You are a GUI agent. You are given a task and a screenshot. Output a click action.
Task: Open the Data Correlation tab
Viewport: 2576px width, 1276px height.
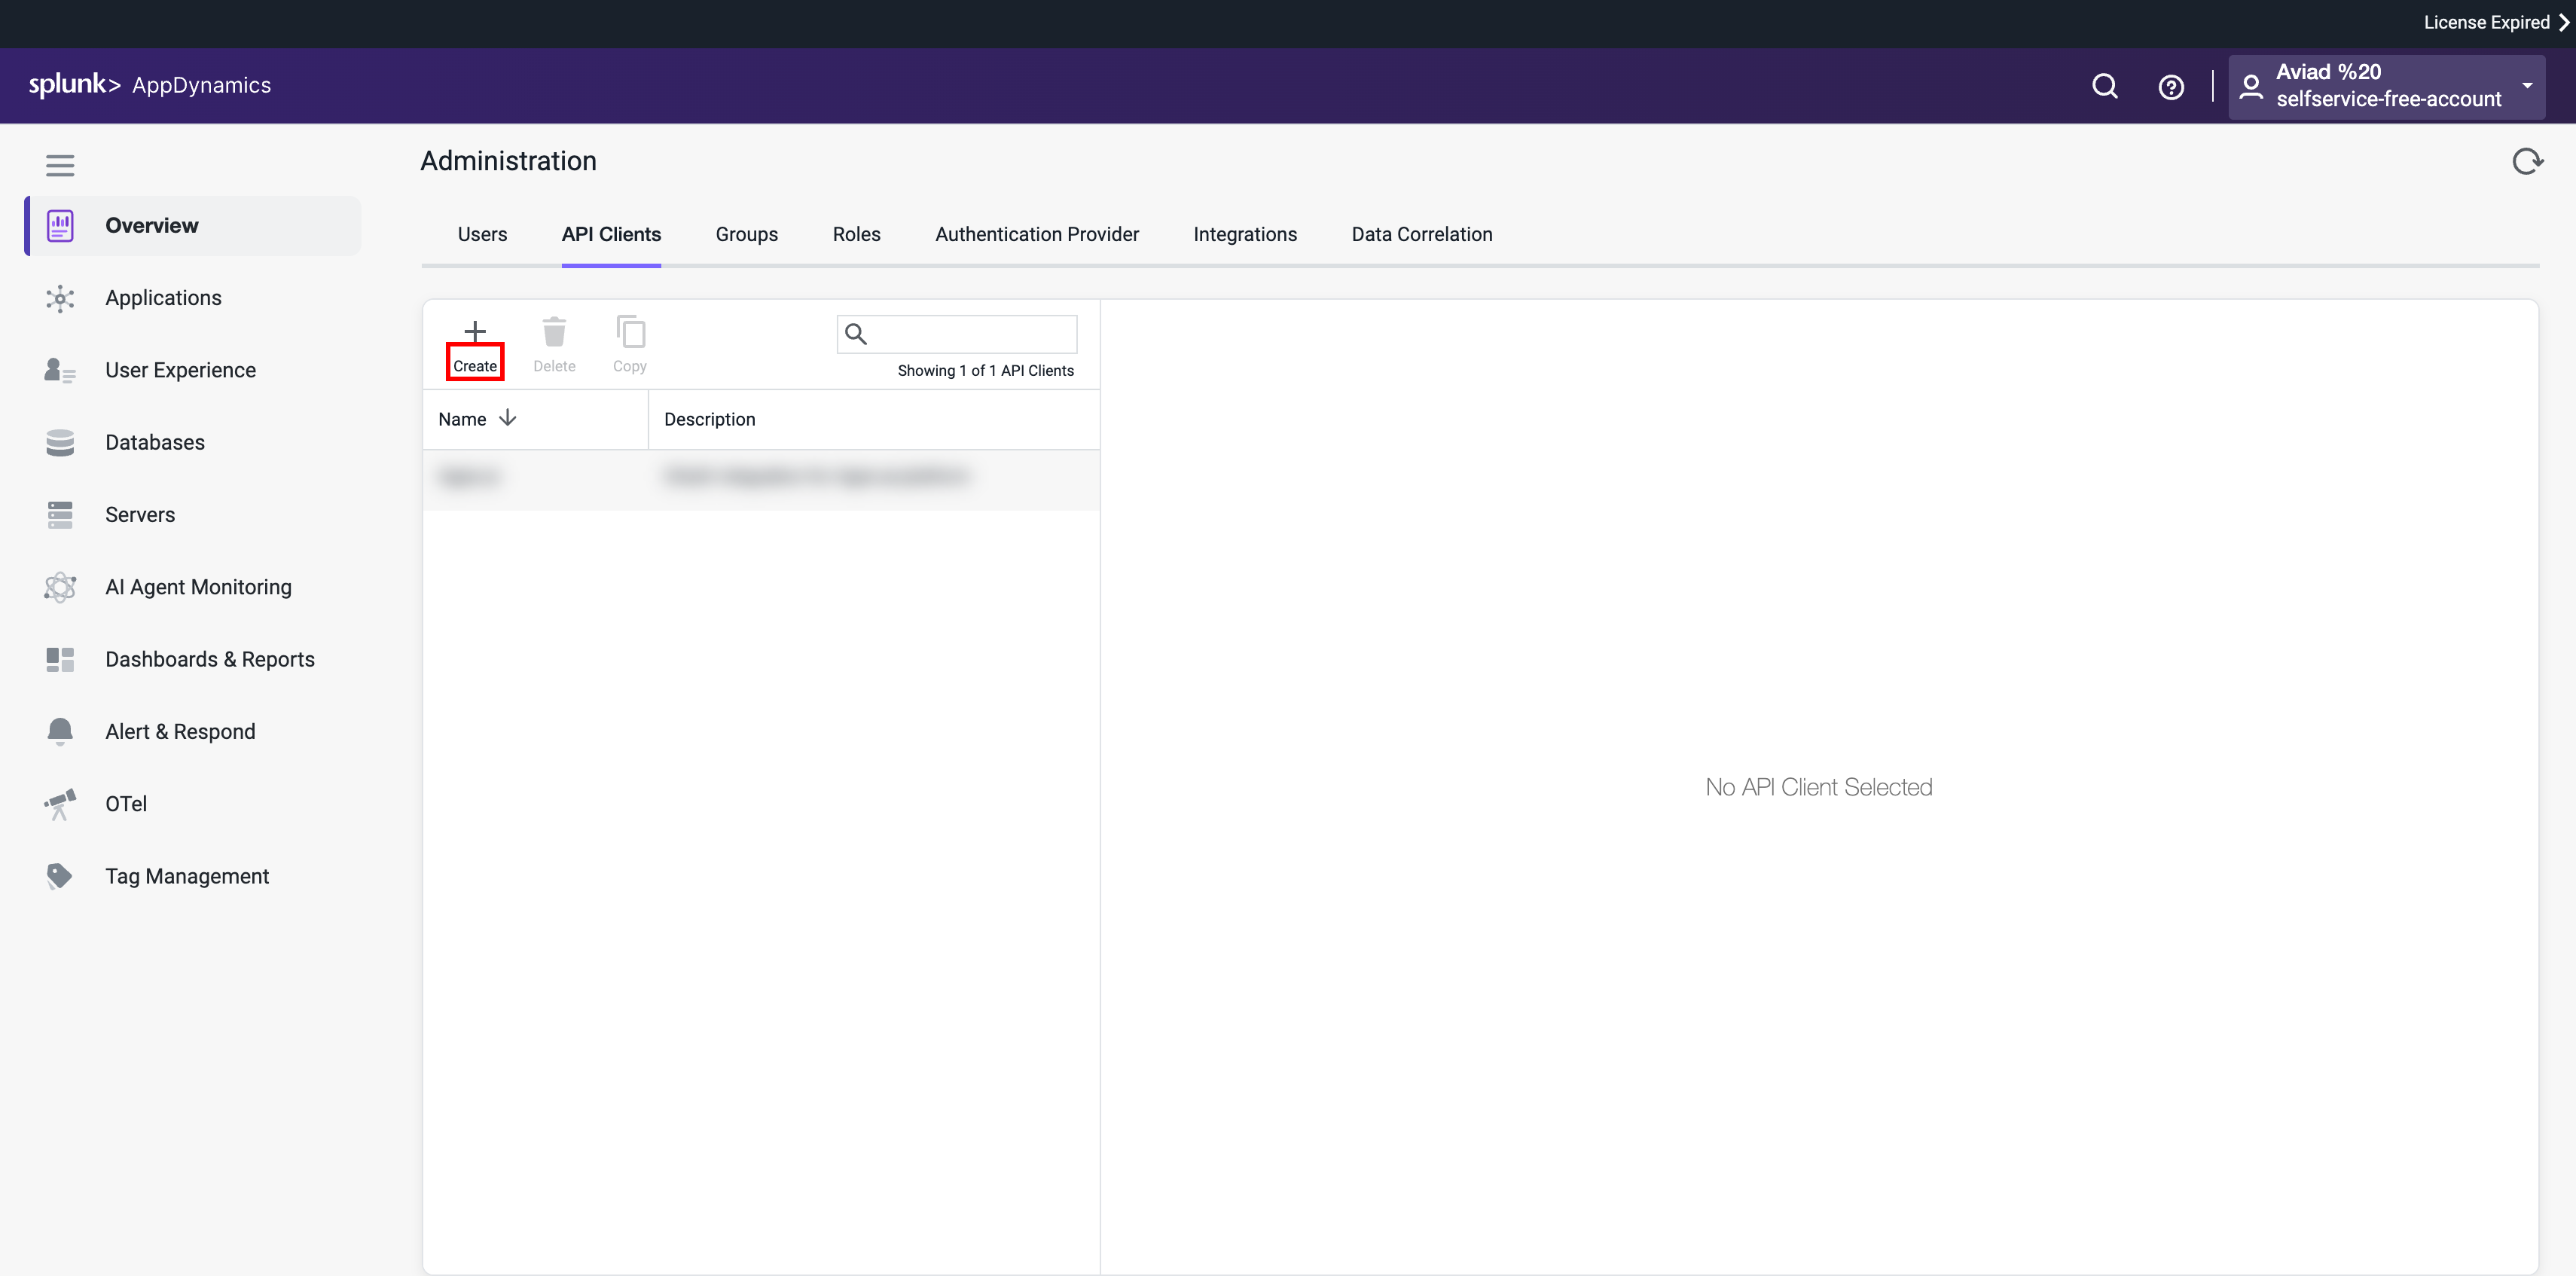click(1421, 234)
